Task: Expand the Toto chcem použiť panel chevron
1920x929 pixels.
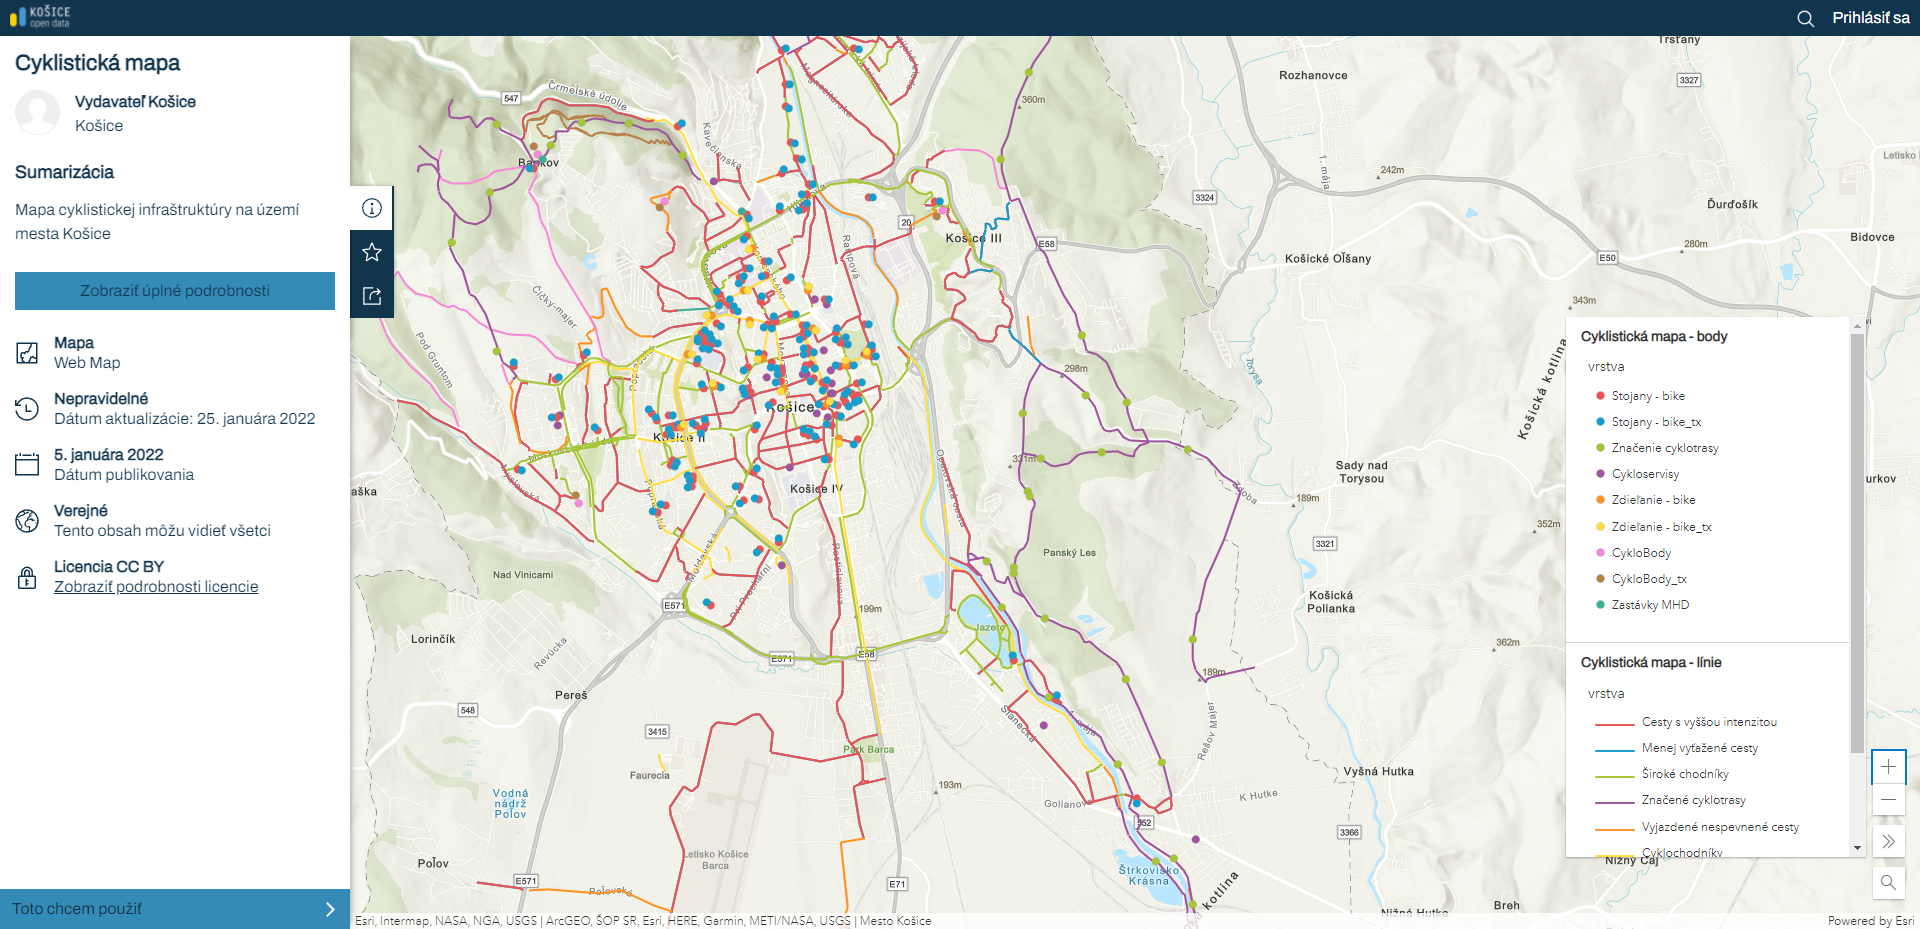Action: [330, 909]
